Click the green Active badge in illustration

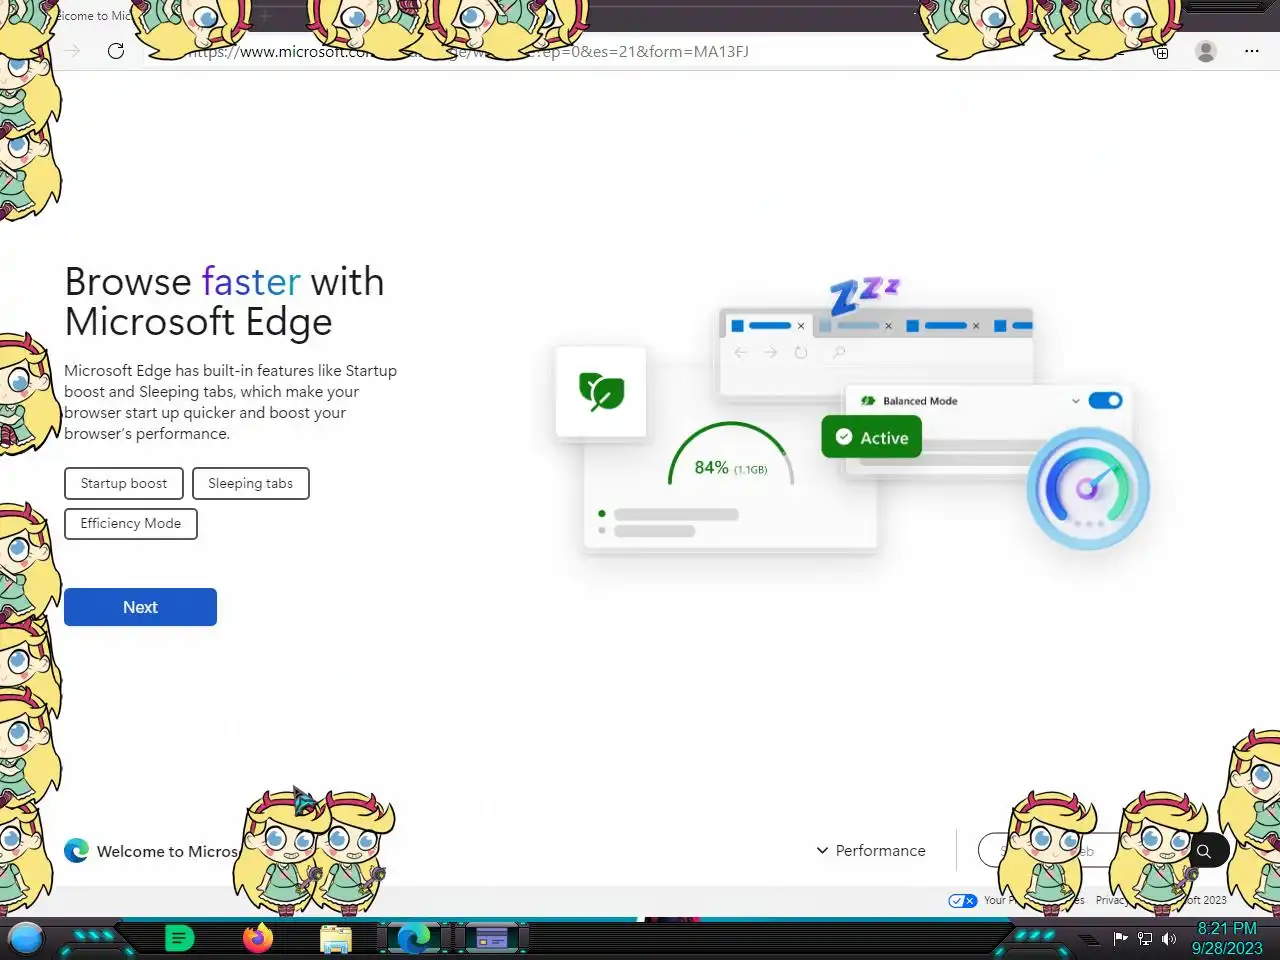872,437
